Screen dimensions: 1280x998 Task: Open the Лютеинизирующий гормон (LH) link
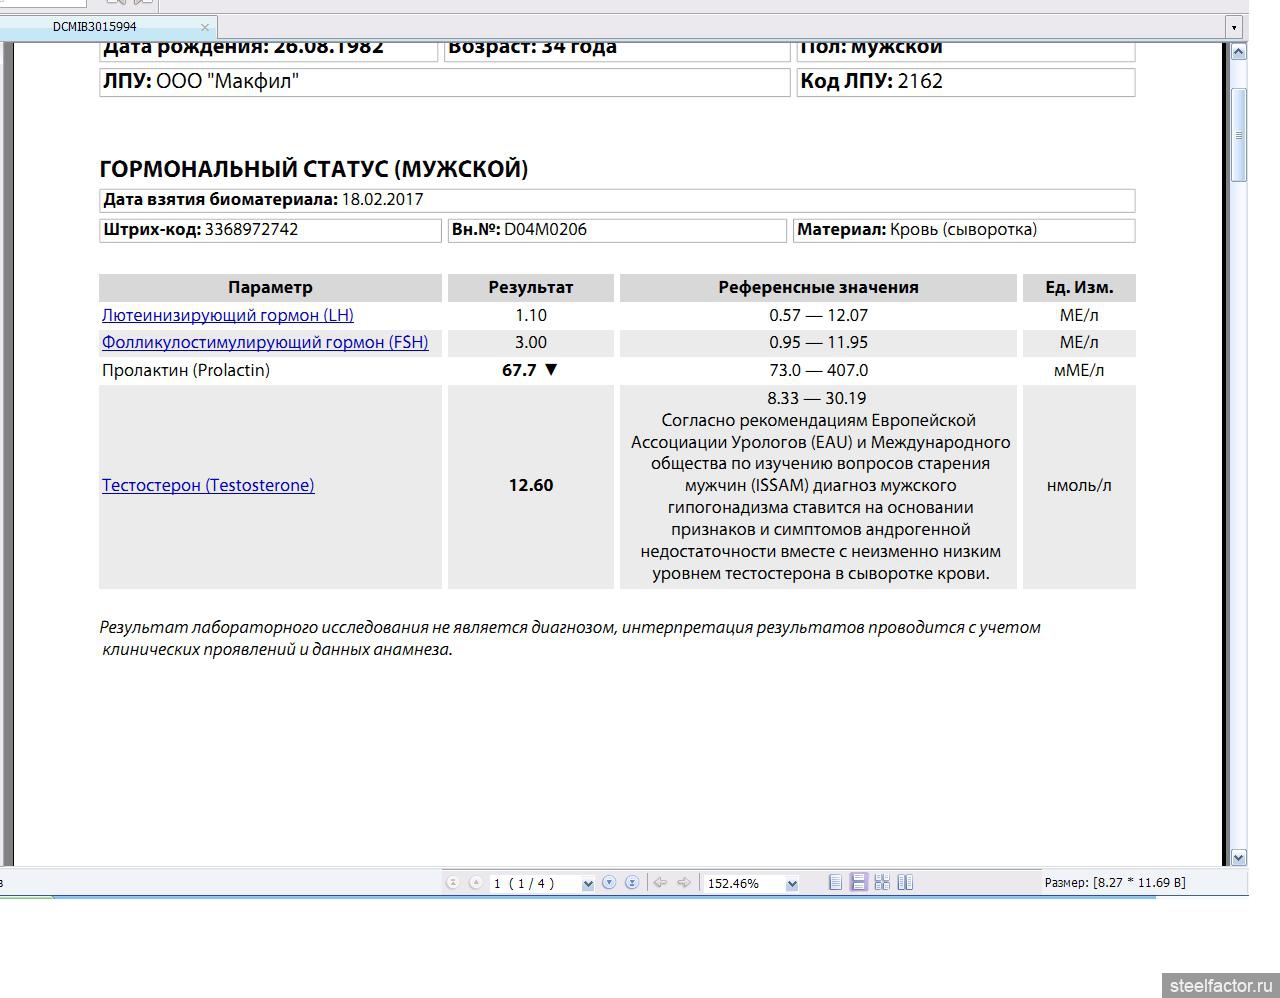(x=227, y=315)
